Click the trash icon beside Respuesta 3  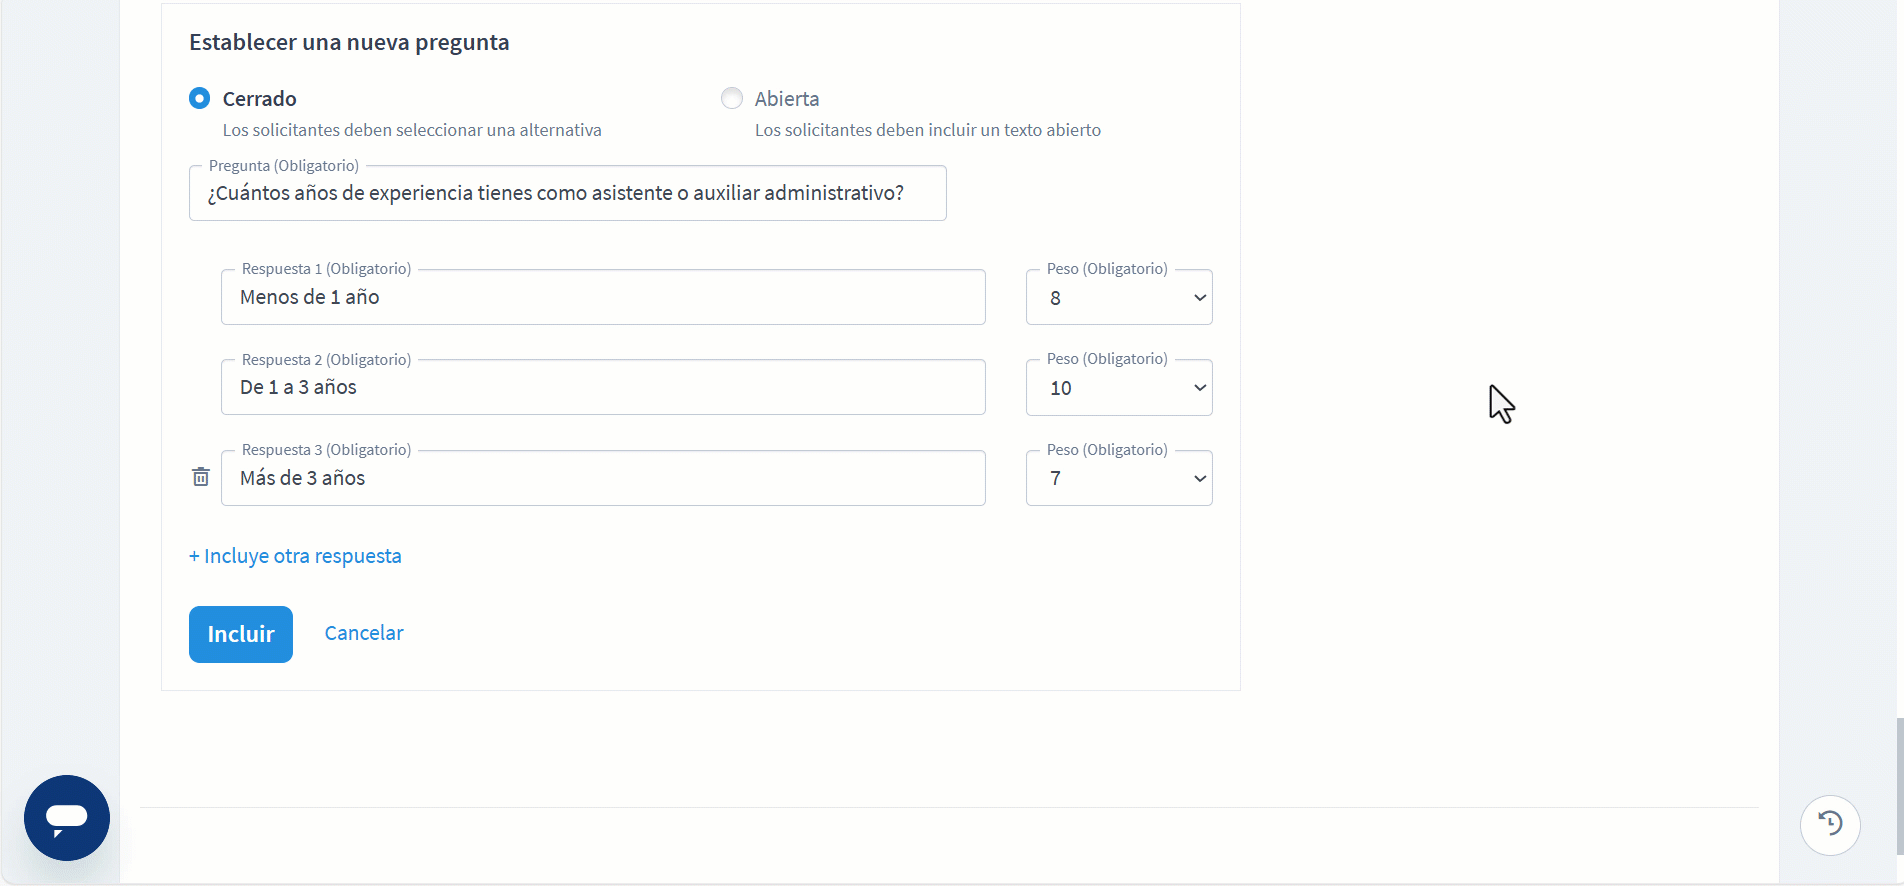click(x=201, y=477)
